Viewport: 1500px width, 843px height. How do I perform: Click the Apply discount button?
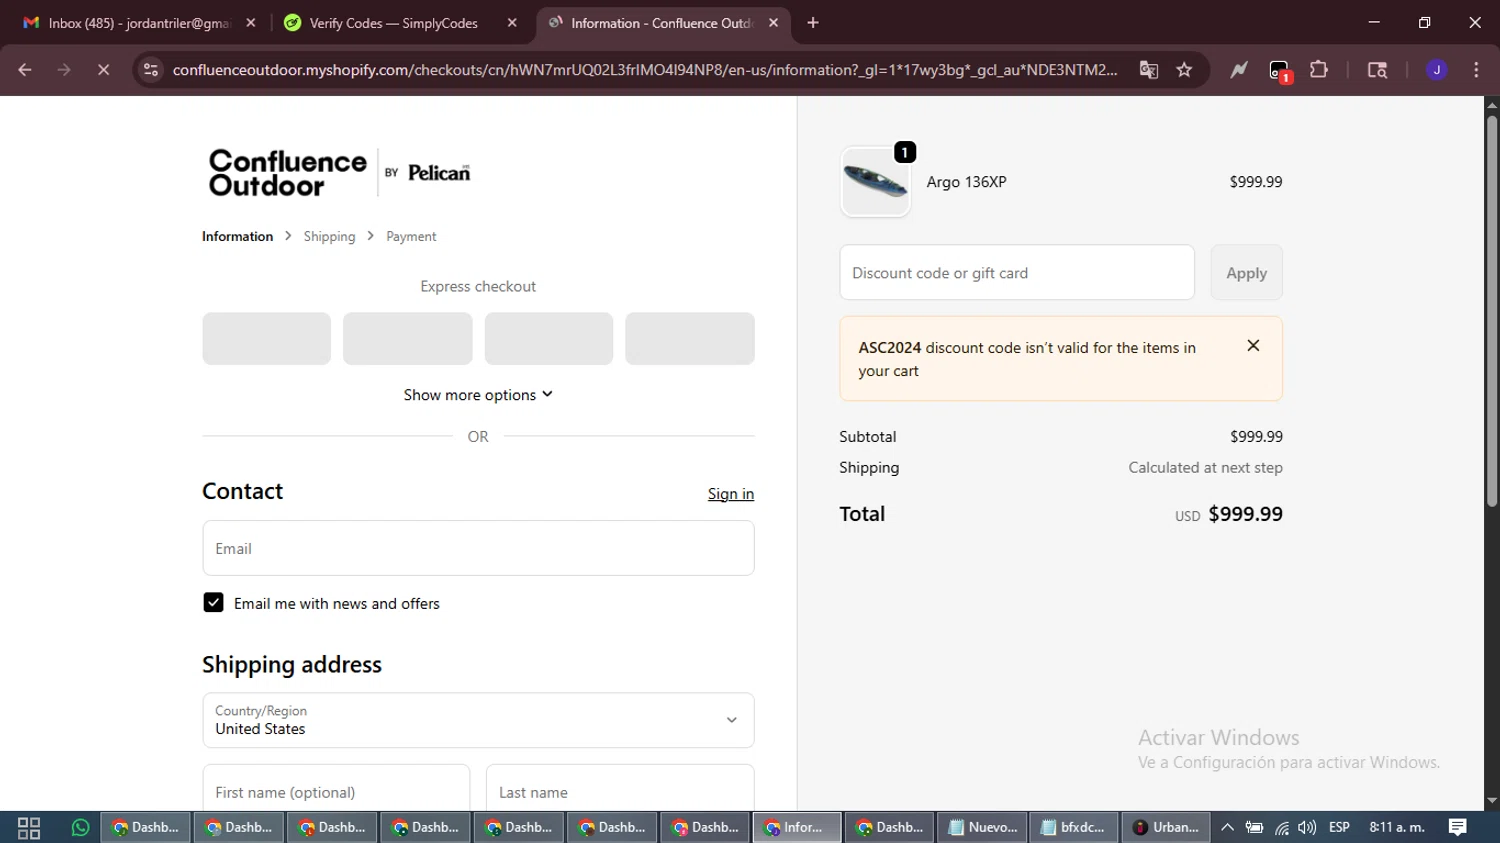(x=1246, y=273)
